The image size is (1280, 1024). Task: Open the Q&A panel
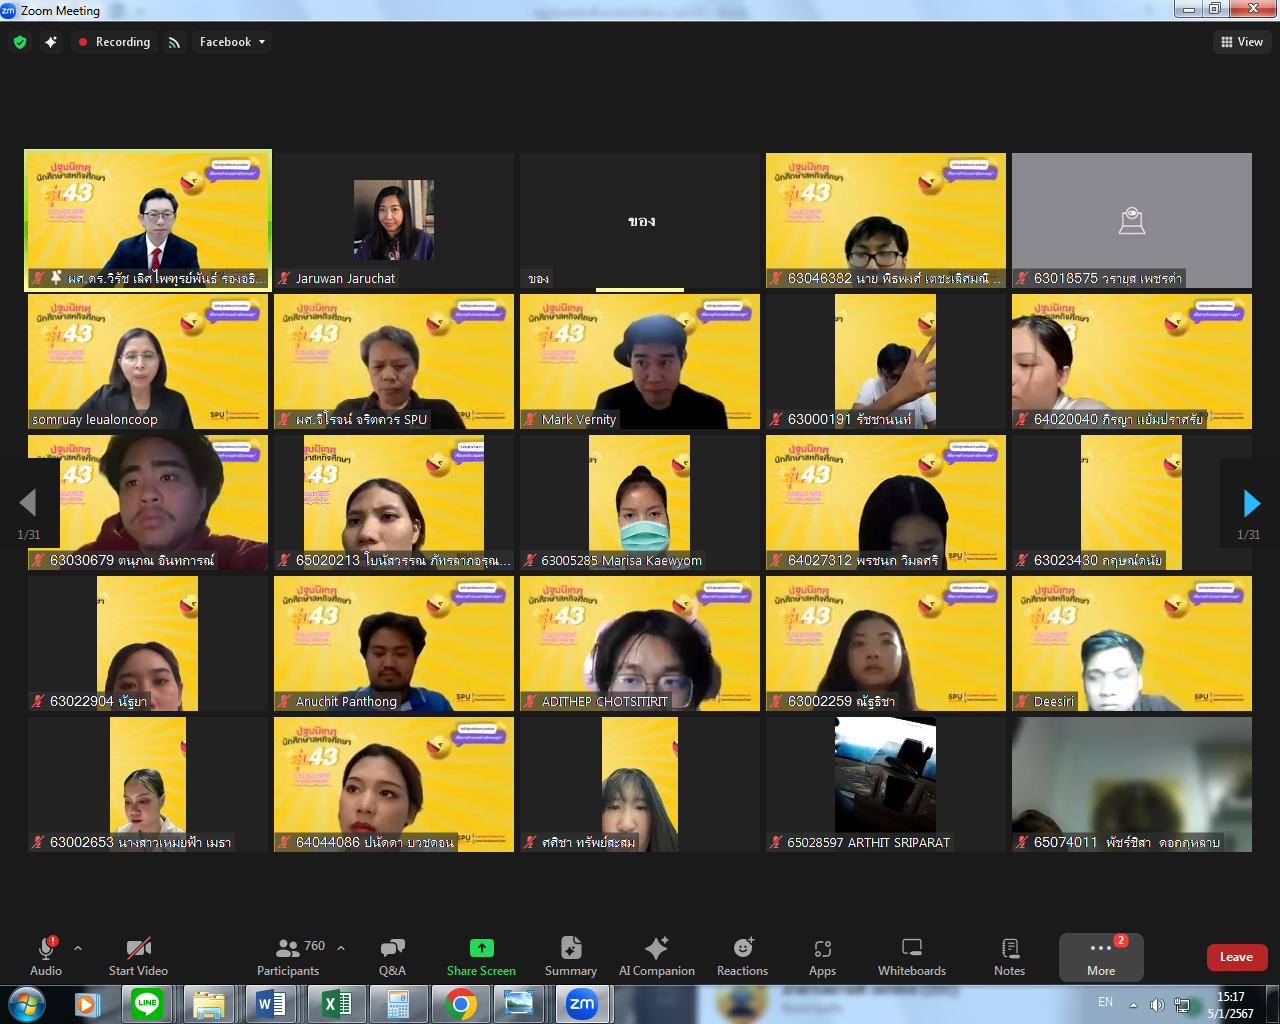392,956
